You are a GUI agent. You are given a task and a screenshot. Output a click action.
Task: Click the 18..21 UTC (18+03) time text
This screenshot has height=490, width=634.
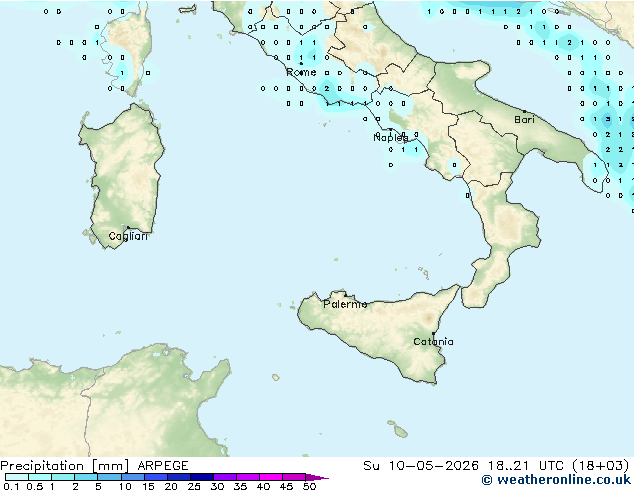(558, 466)
